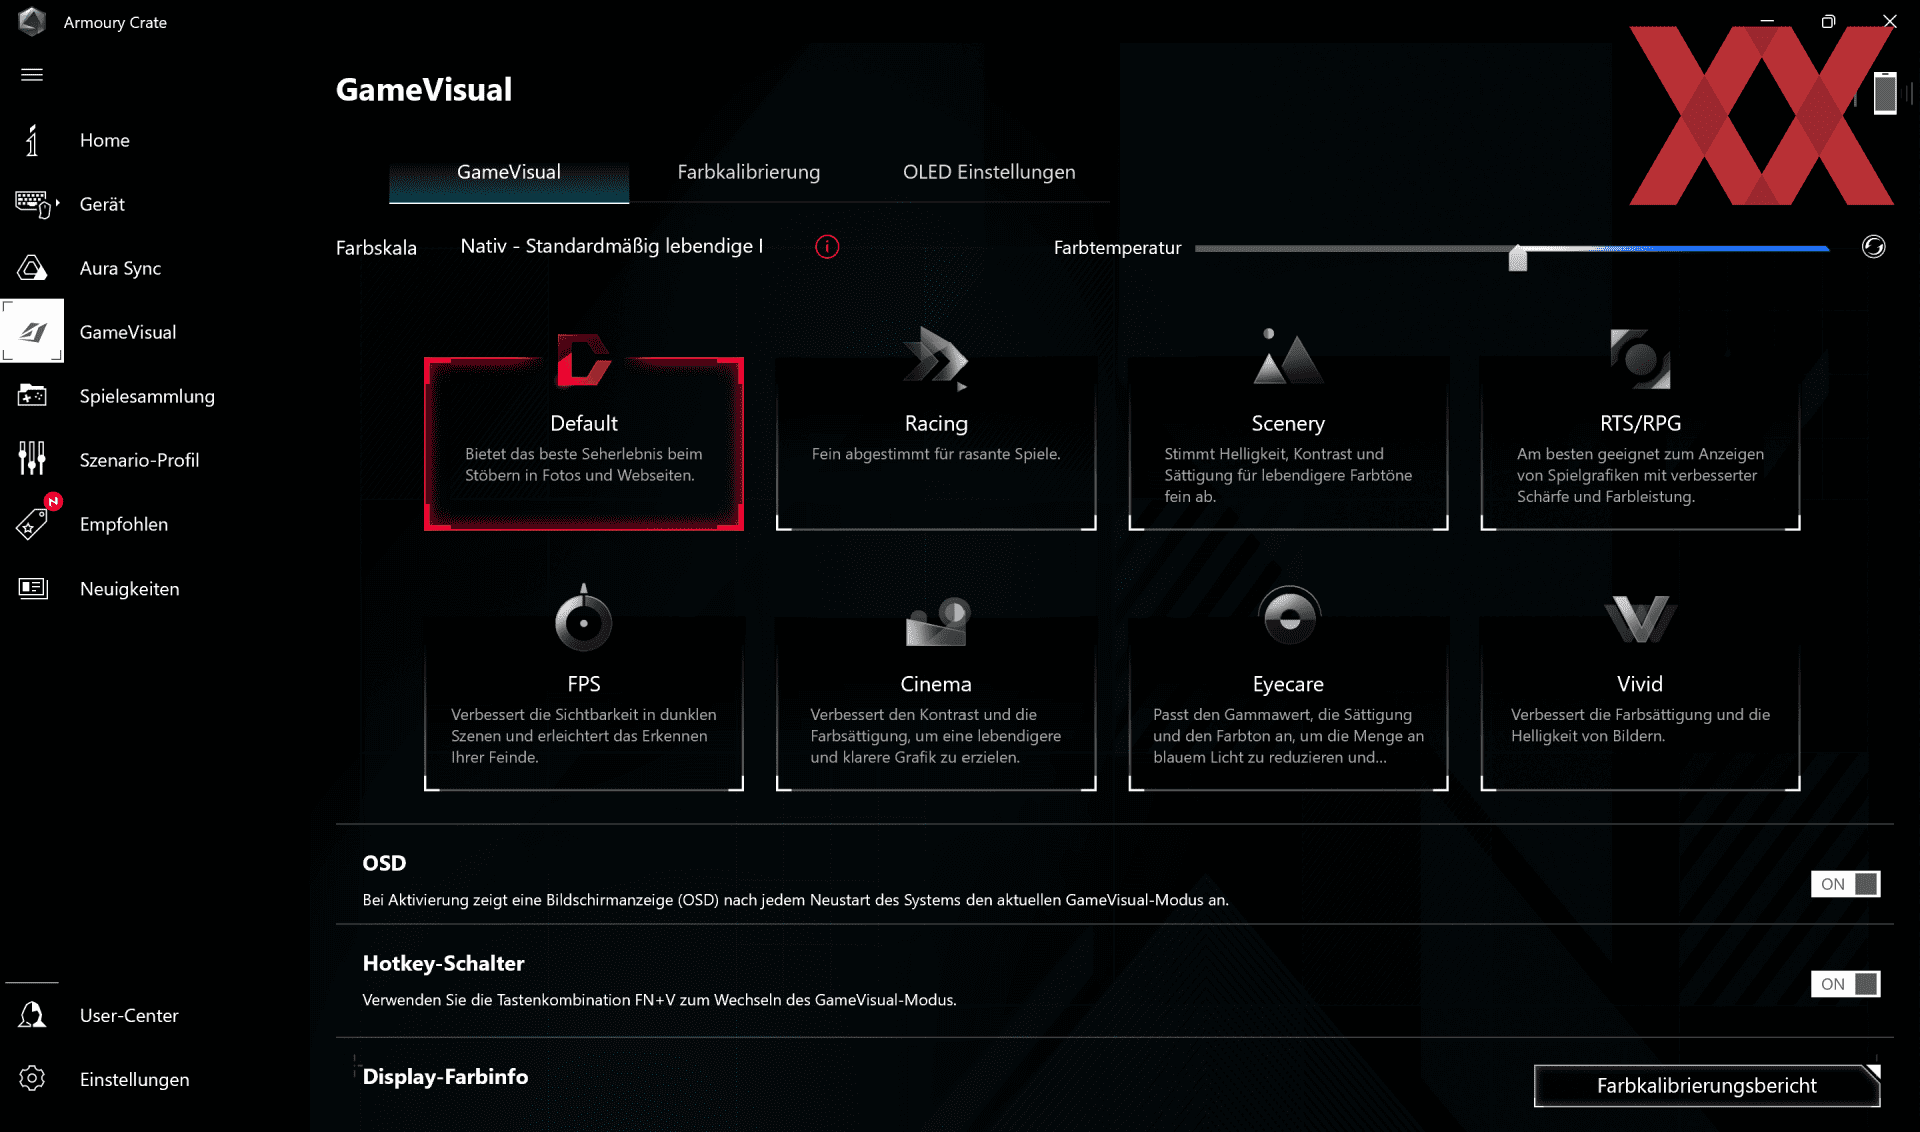Screen dimensions: 1920x1132
Task: Click the Scenery mountains icon
Action: tap(1288, 356)
